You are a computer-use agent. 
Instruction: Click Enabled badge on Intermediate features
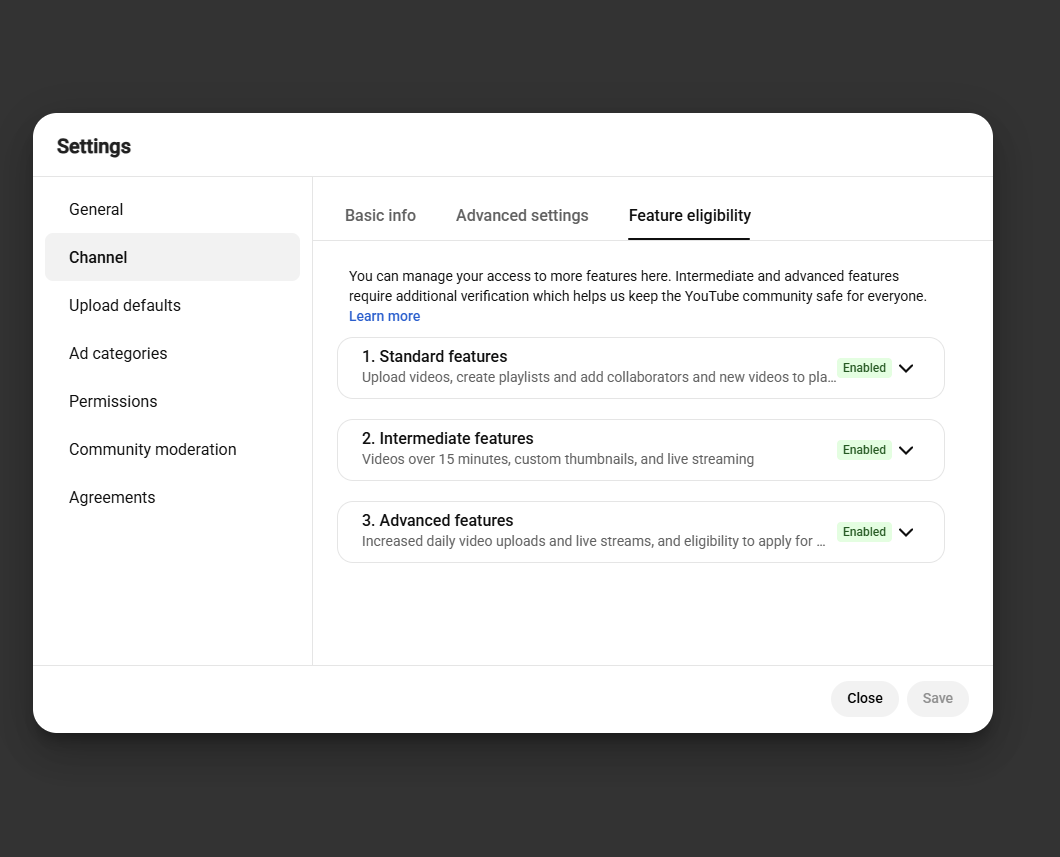click(864, 450)
